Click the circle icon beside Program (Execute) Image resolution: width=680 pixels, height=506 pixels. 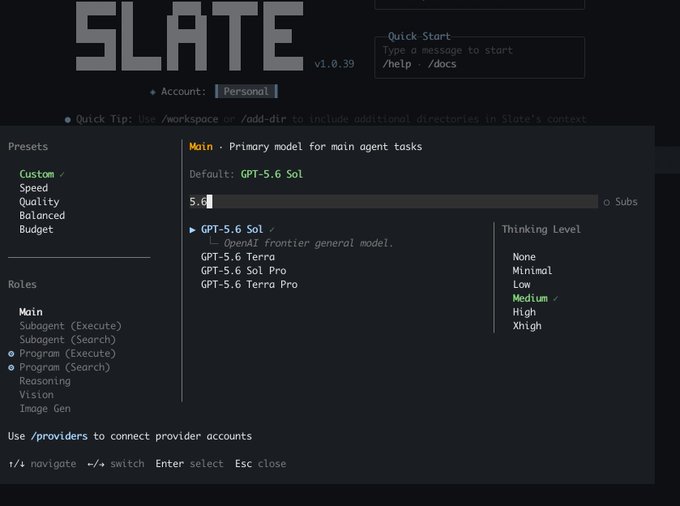click(x=11, y=354)
